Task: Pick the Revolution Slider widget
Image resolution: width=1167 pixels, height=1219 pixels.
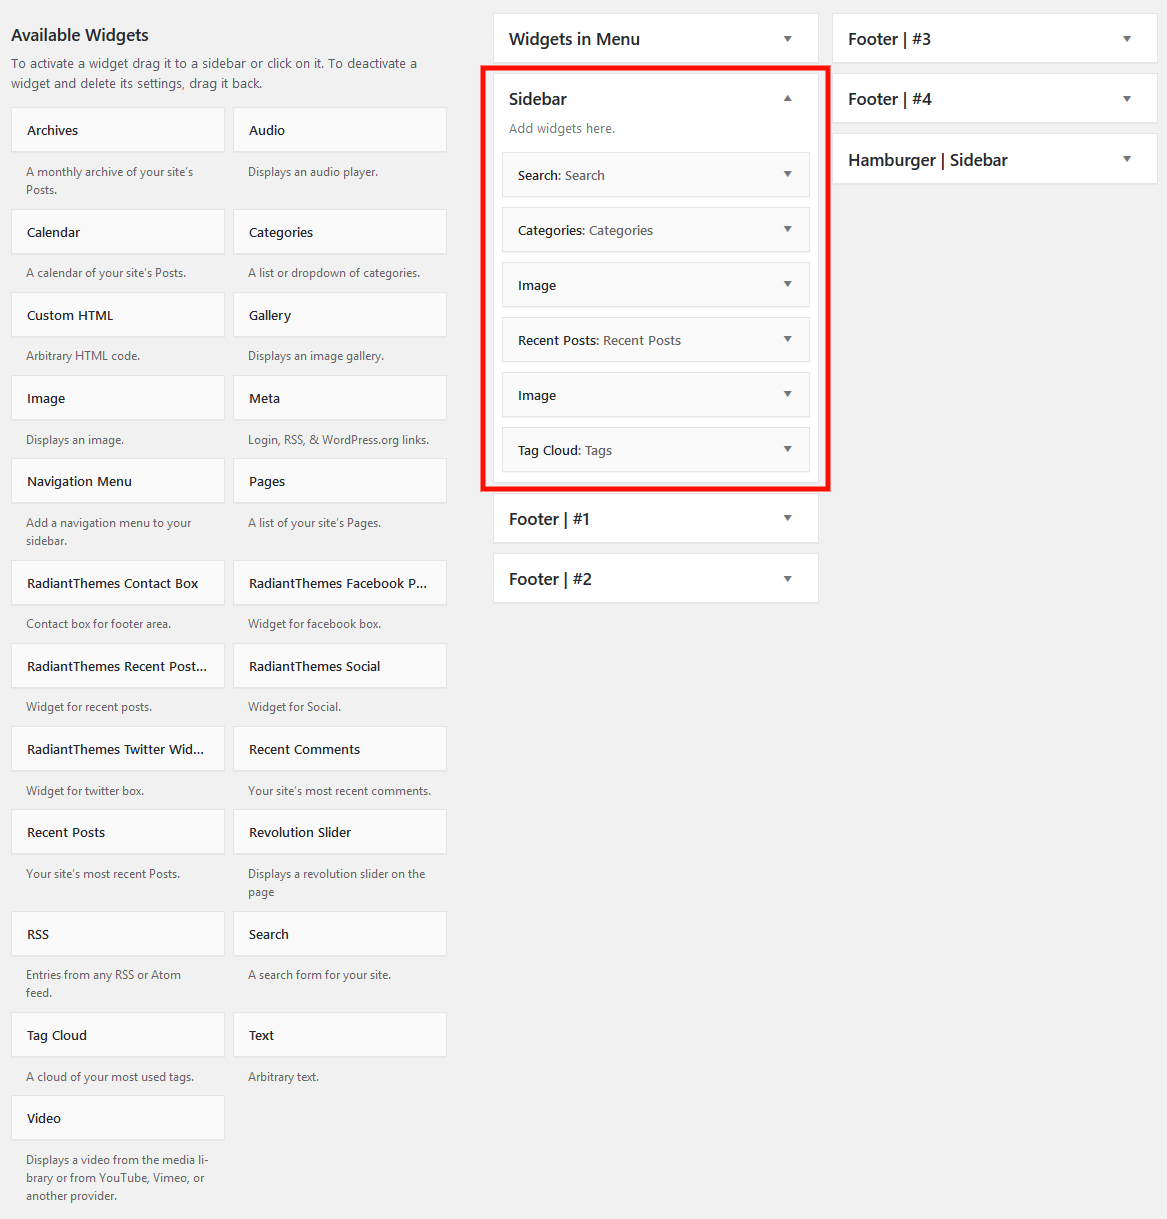Action: 340,832
